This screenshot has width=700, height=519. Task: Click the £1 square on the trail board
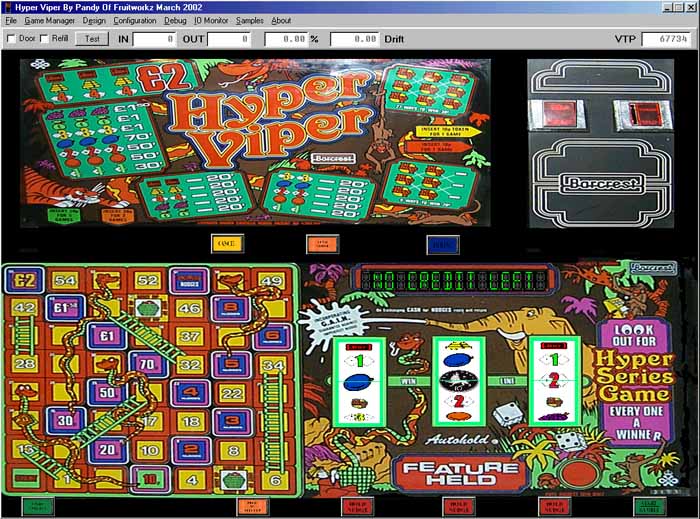point(106,336)
